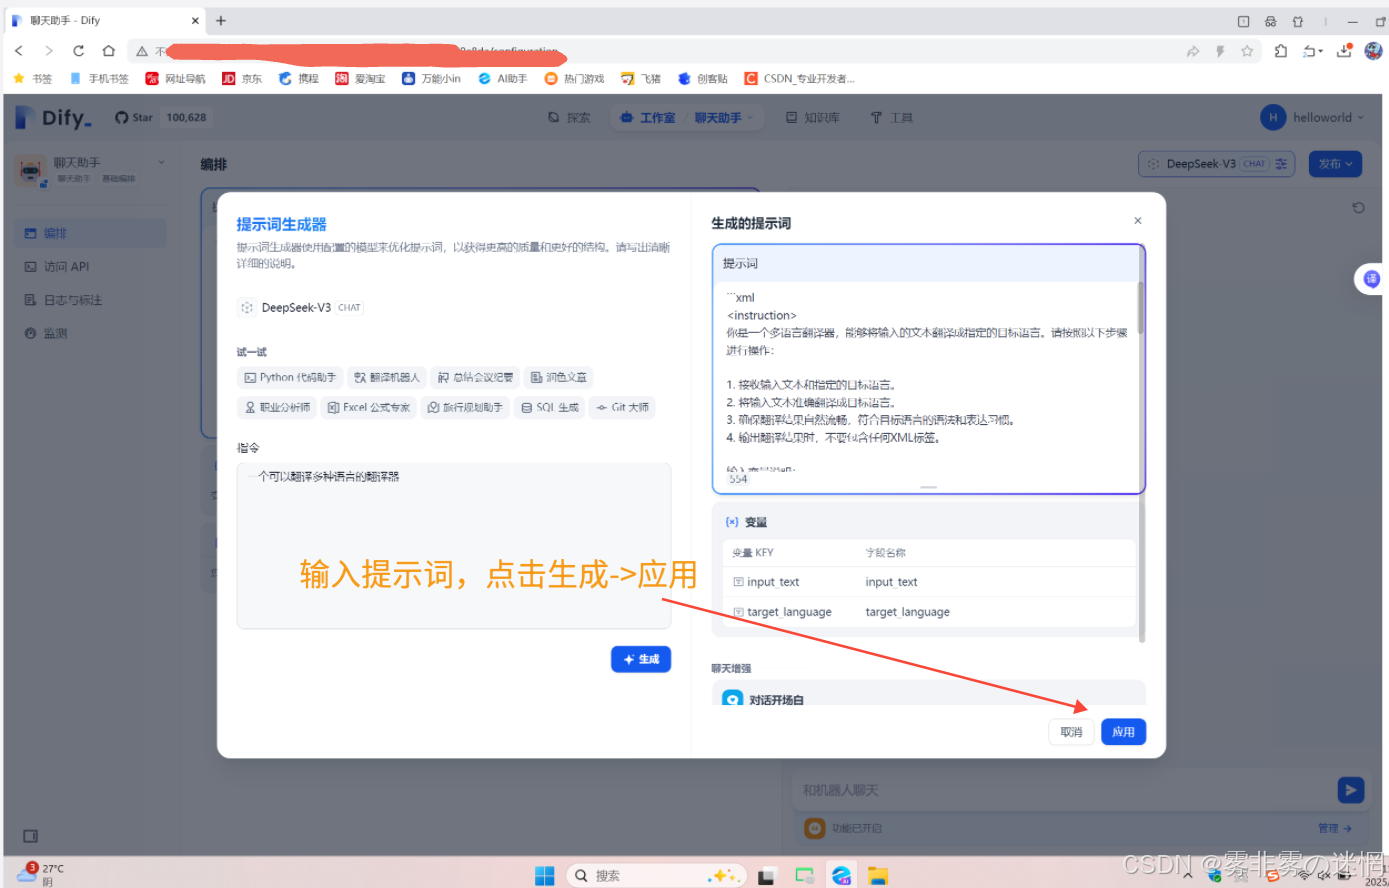Select 编排 in the sidebar

[91, 233]
